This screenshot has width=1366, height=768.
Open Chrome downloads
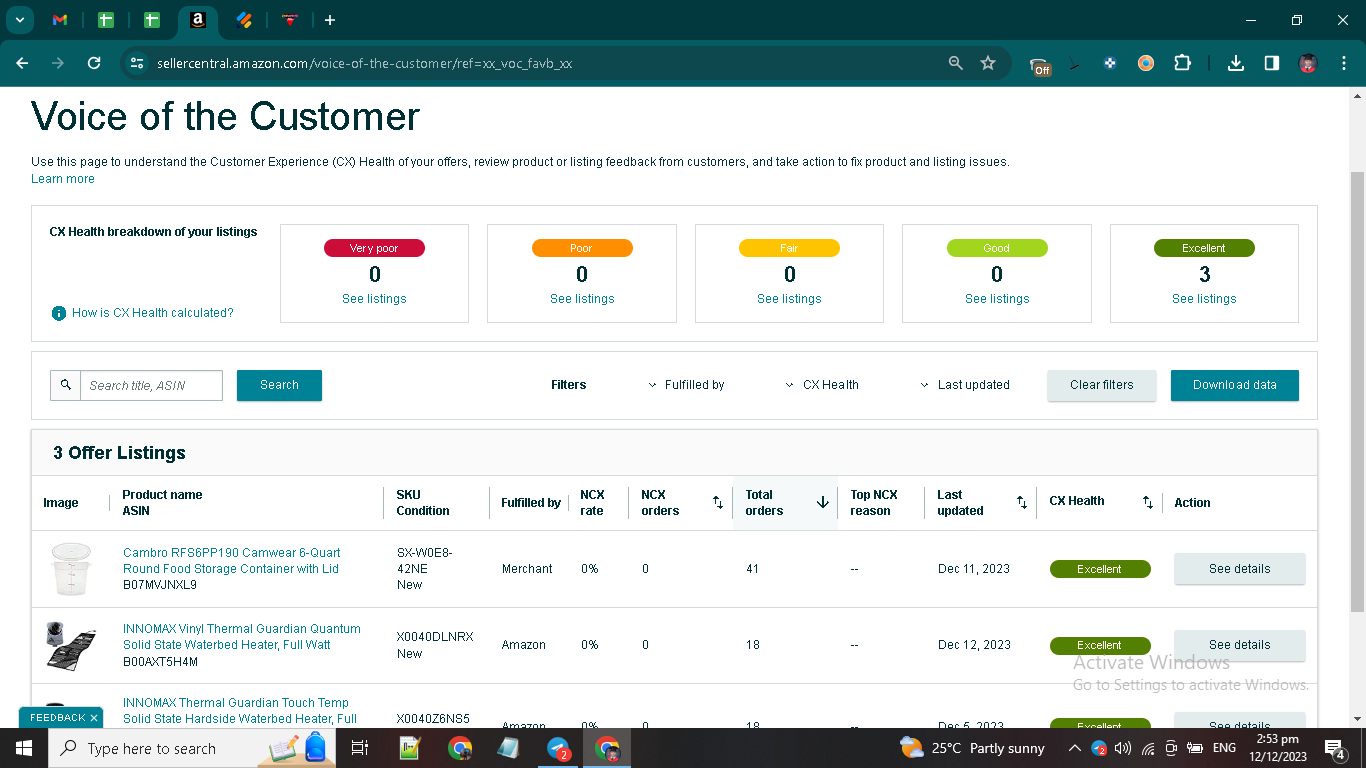[x=1236, y=63]
